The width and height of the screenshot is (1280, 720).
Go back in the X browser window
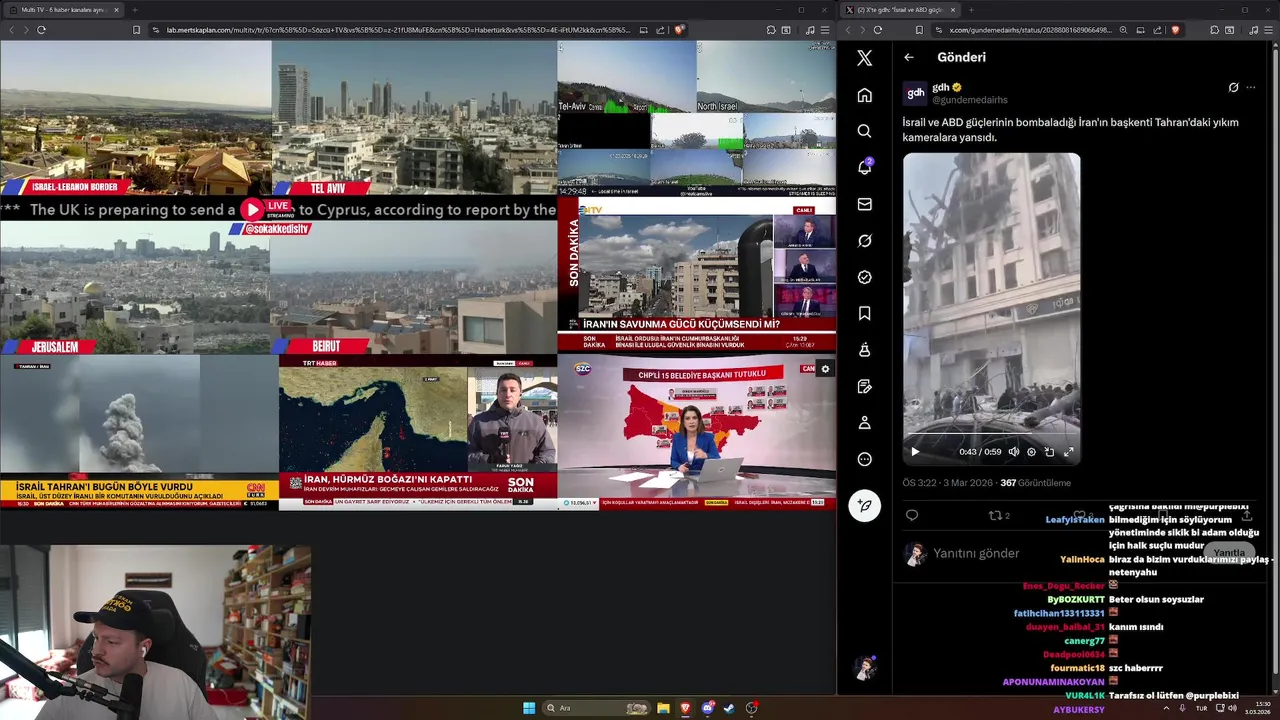pyautogui.click(x=848, y=30)
